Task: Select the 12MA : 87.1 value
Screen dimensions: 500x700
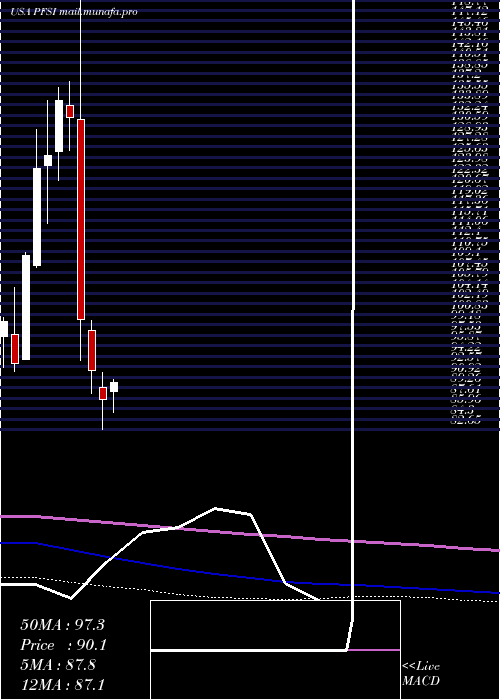Action: coord(62,685)
